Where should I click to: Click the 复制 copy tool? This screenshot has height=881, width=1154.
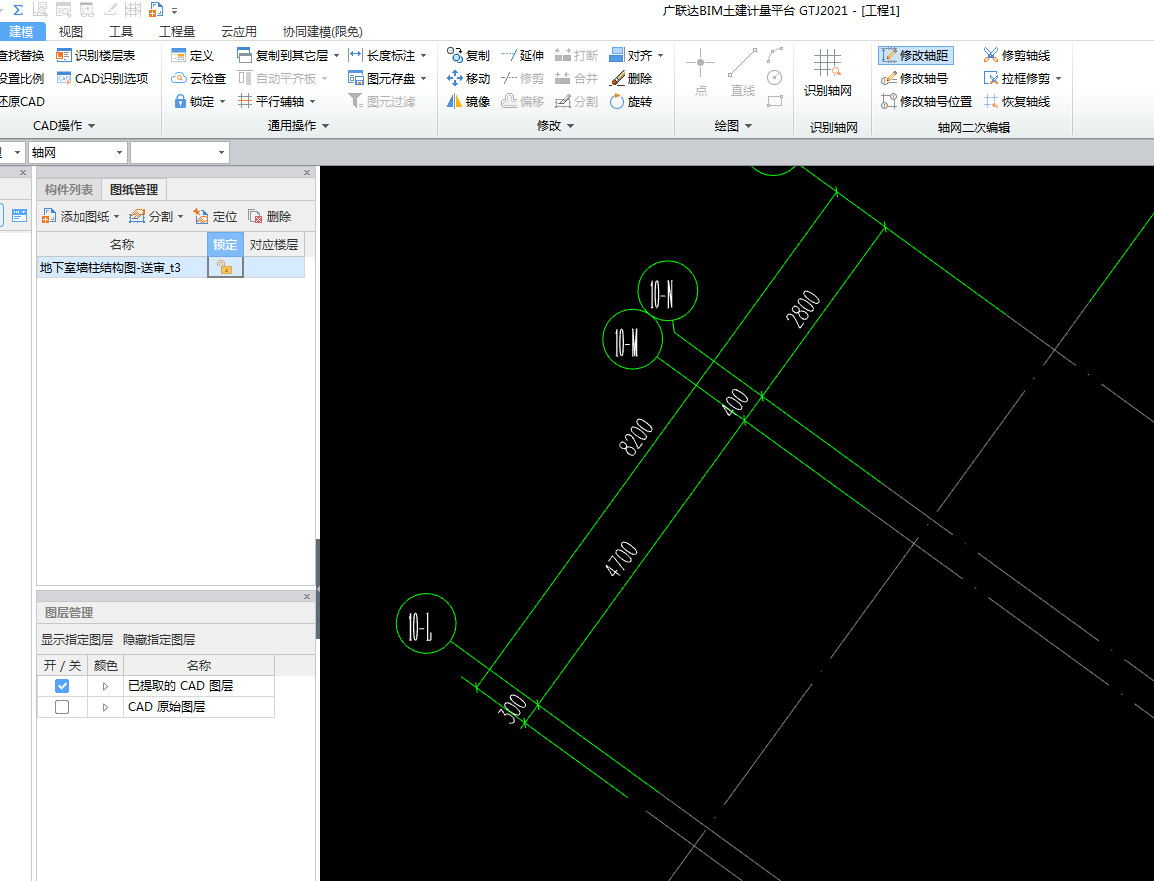tap(468, 56)
